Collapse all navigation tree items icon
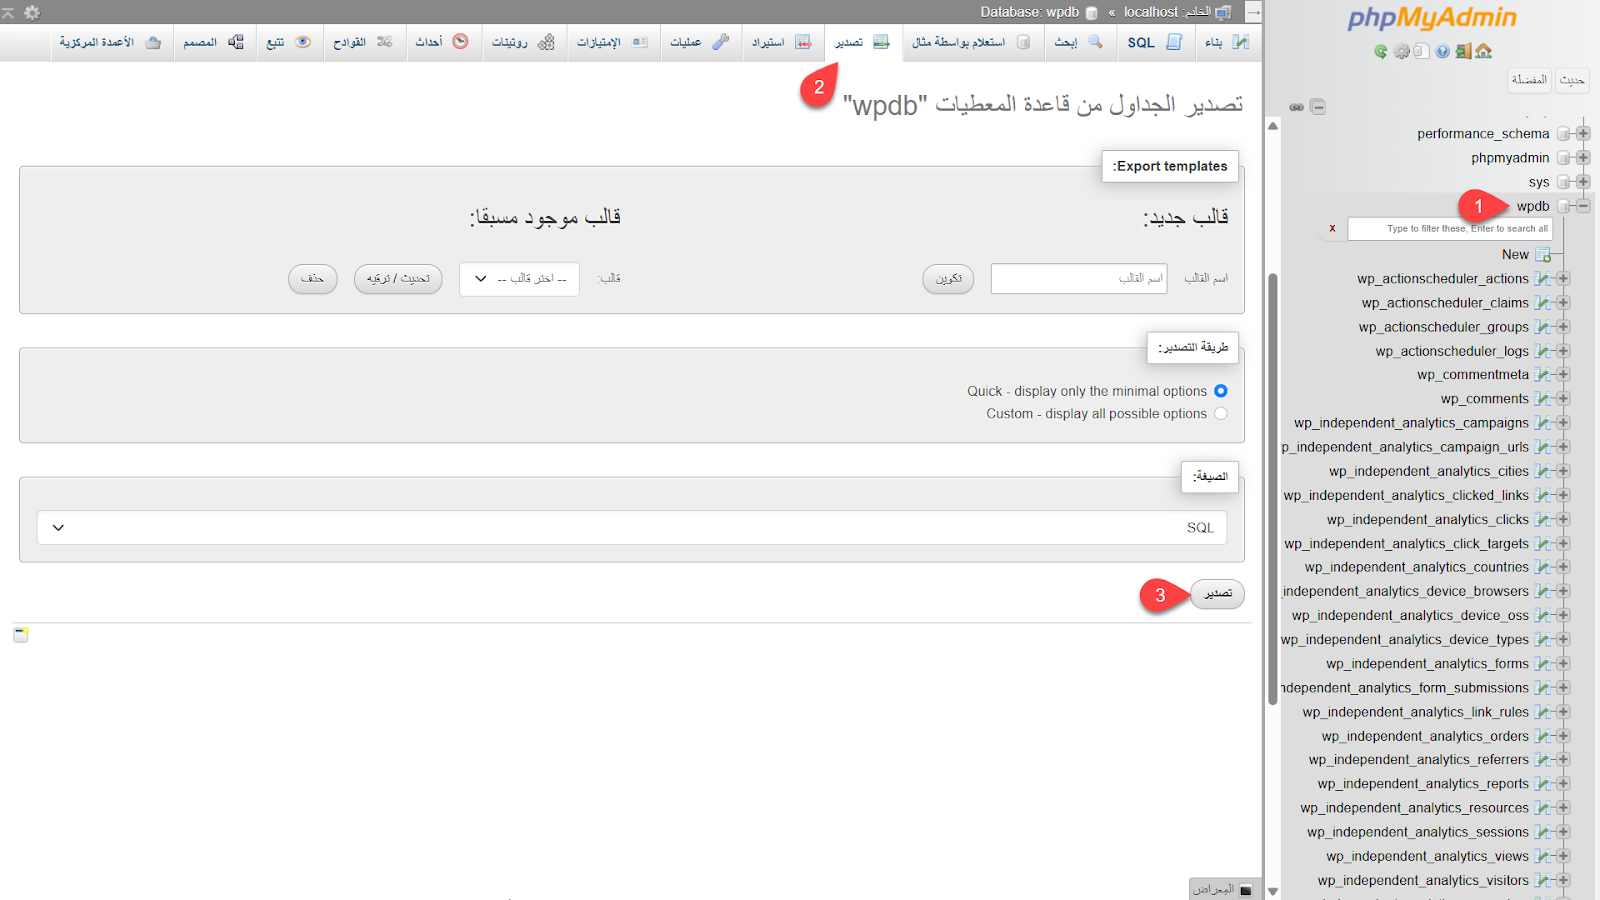Viewport: 1600px width, 900px height. coord(1318,107)
